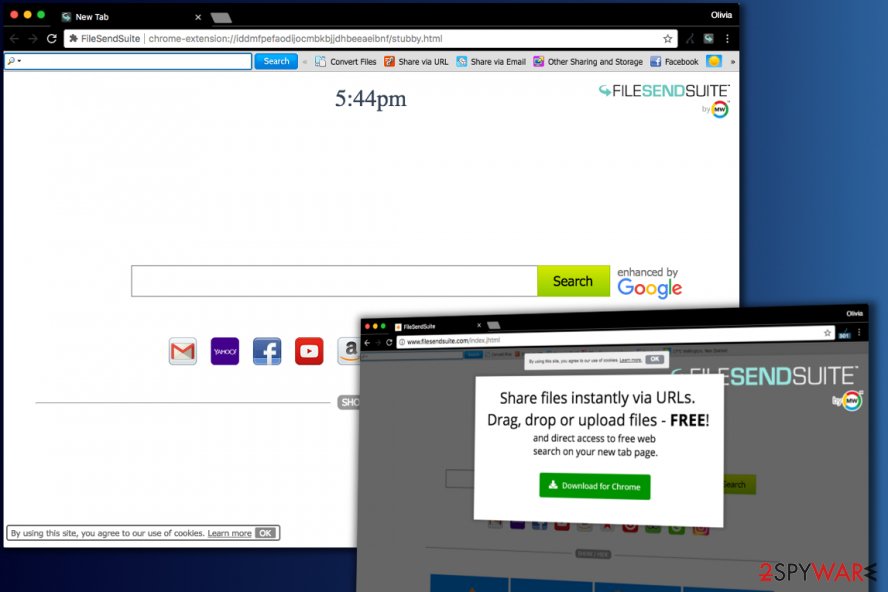
Task: Select the FileSendSuite tab in the second window
Action: pyautogui.click(x=436, y=326)
